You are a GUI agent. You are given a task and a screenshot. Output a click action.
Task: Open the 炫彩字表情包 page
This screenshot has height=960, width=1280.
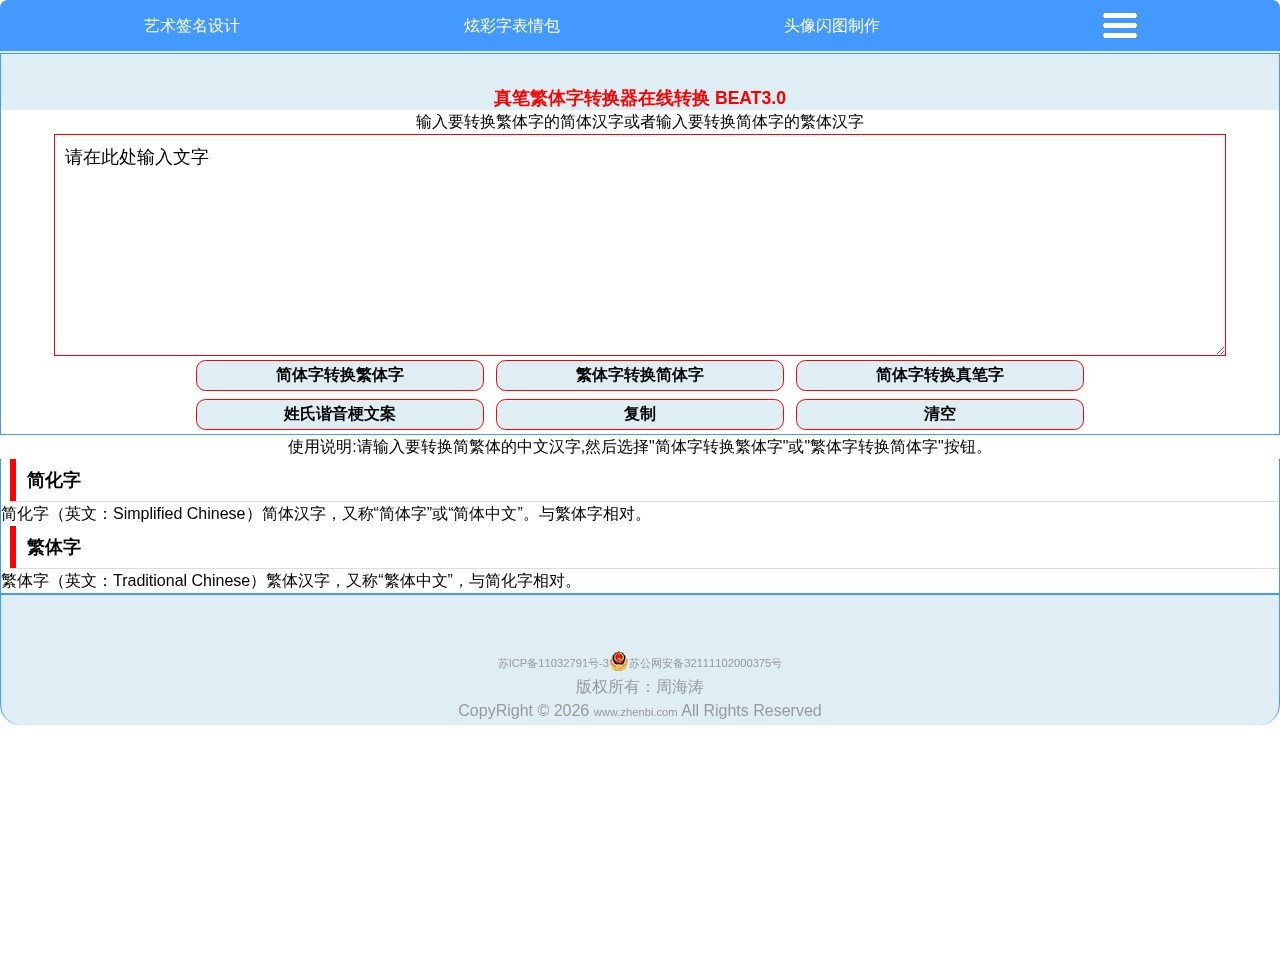511,25
